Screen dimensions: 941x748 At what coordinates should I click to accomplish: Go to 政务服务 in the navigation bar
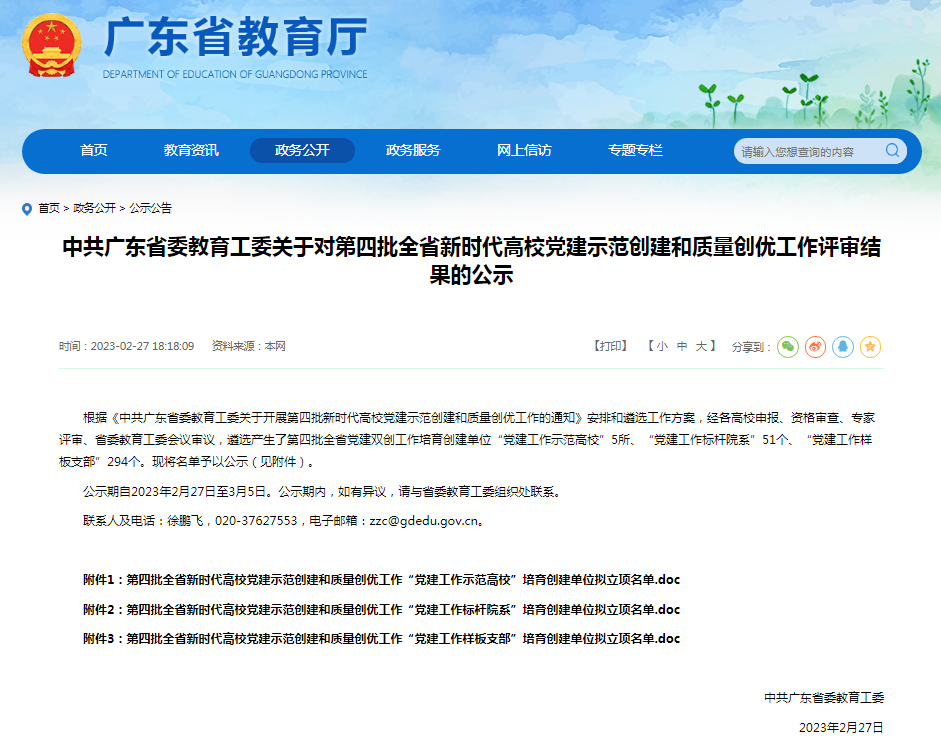tap(413, 151)
